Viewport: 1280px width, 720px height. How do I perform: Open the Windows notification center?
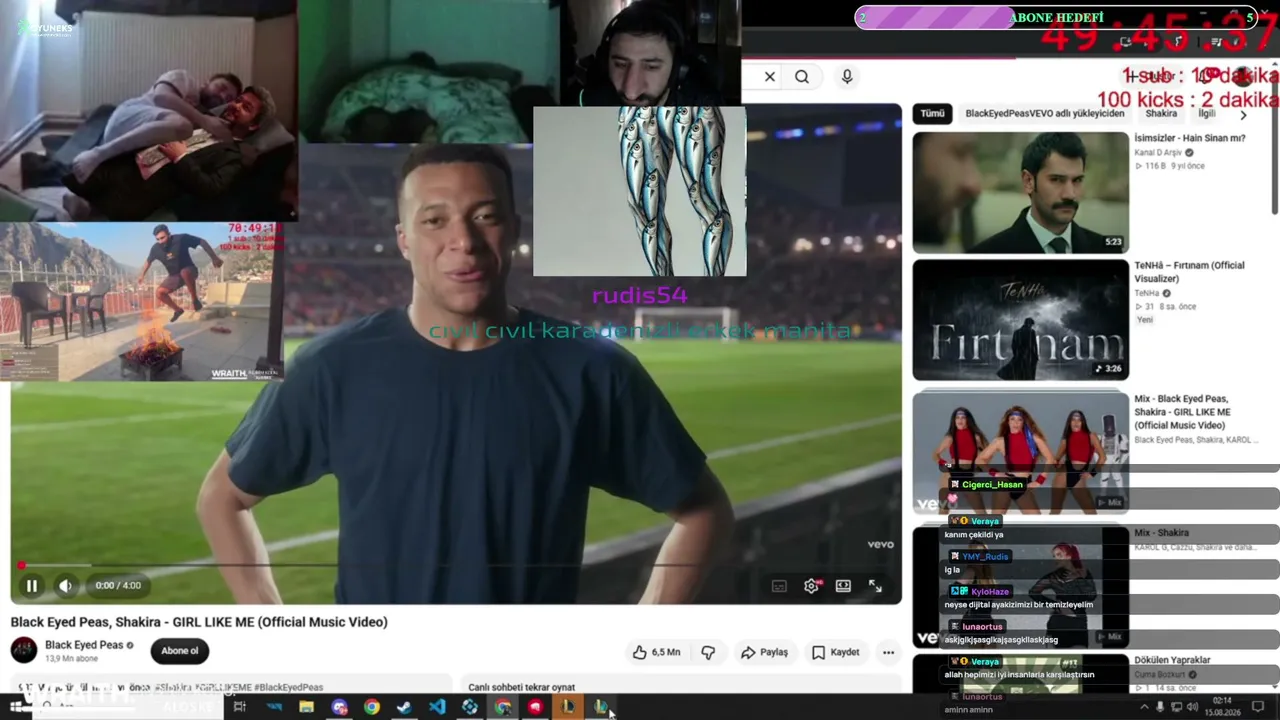tap(1258, 707)
